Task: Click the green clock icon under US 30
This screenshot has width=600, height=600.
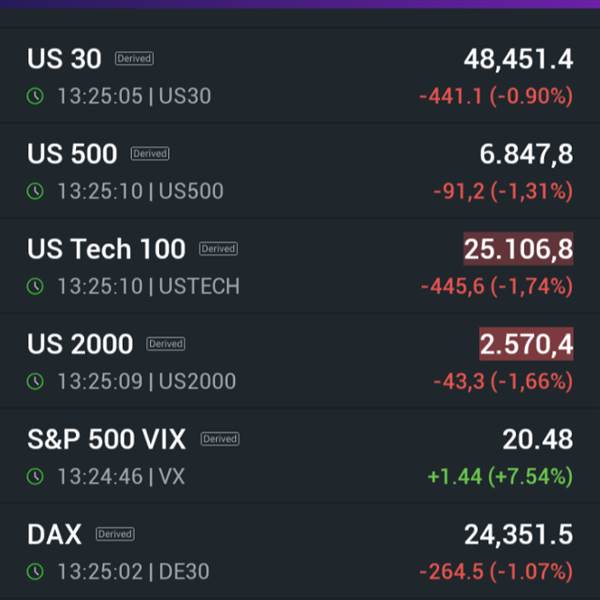Action: click(35, 96)
